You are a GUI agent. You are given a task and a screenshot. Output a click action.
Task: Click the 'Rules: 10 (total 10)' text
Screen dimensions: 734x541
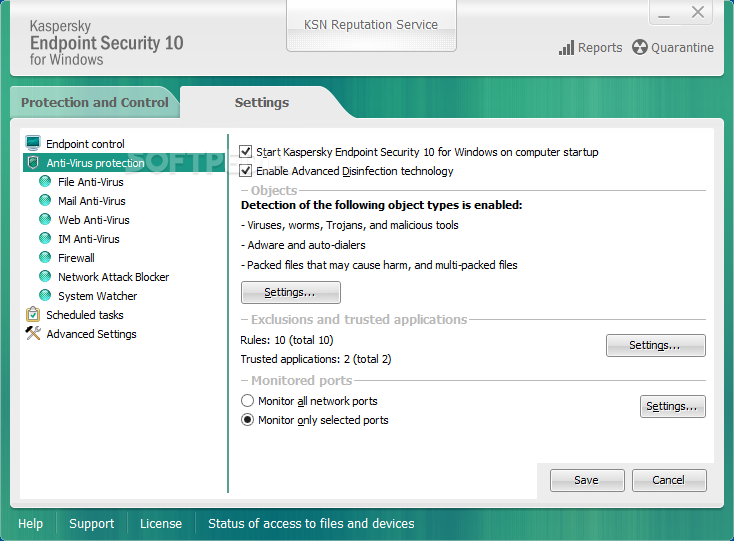click(286, 340)
